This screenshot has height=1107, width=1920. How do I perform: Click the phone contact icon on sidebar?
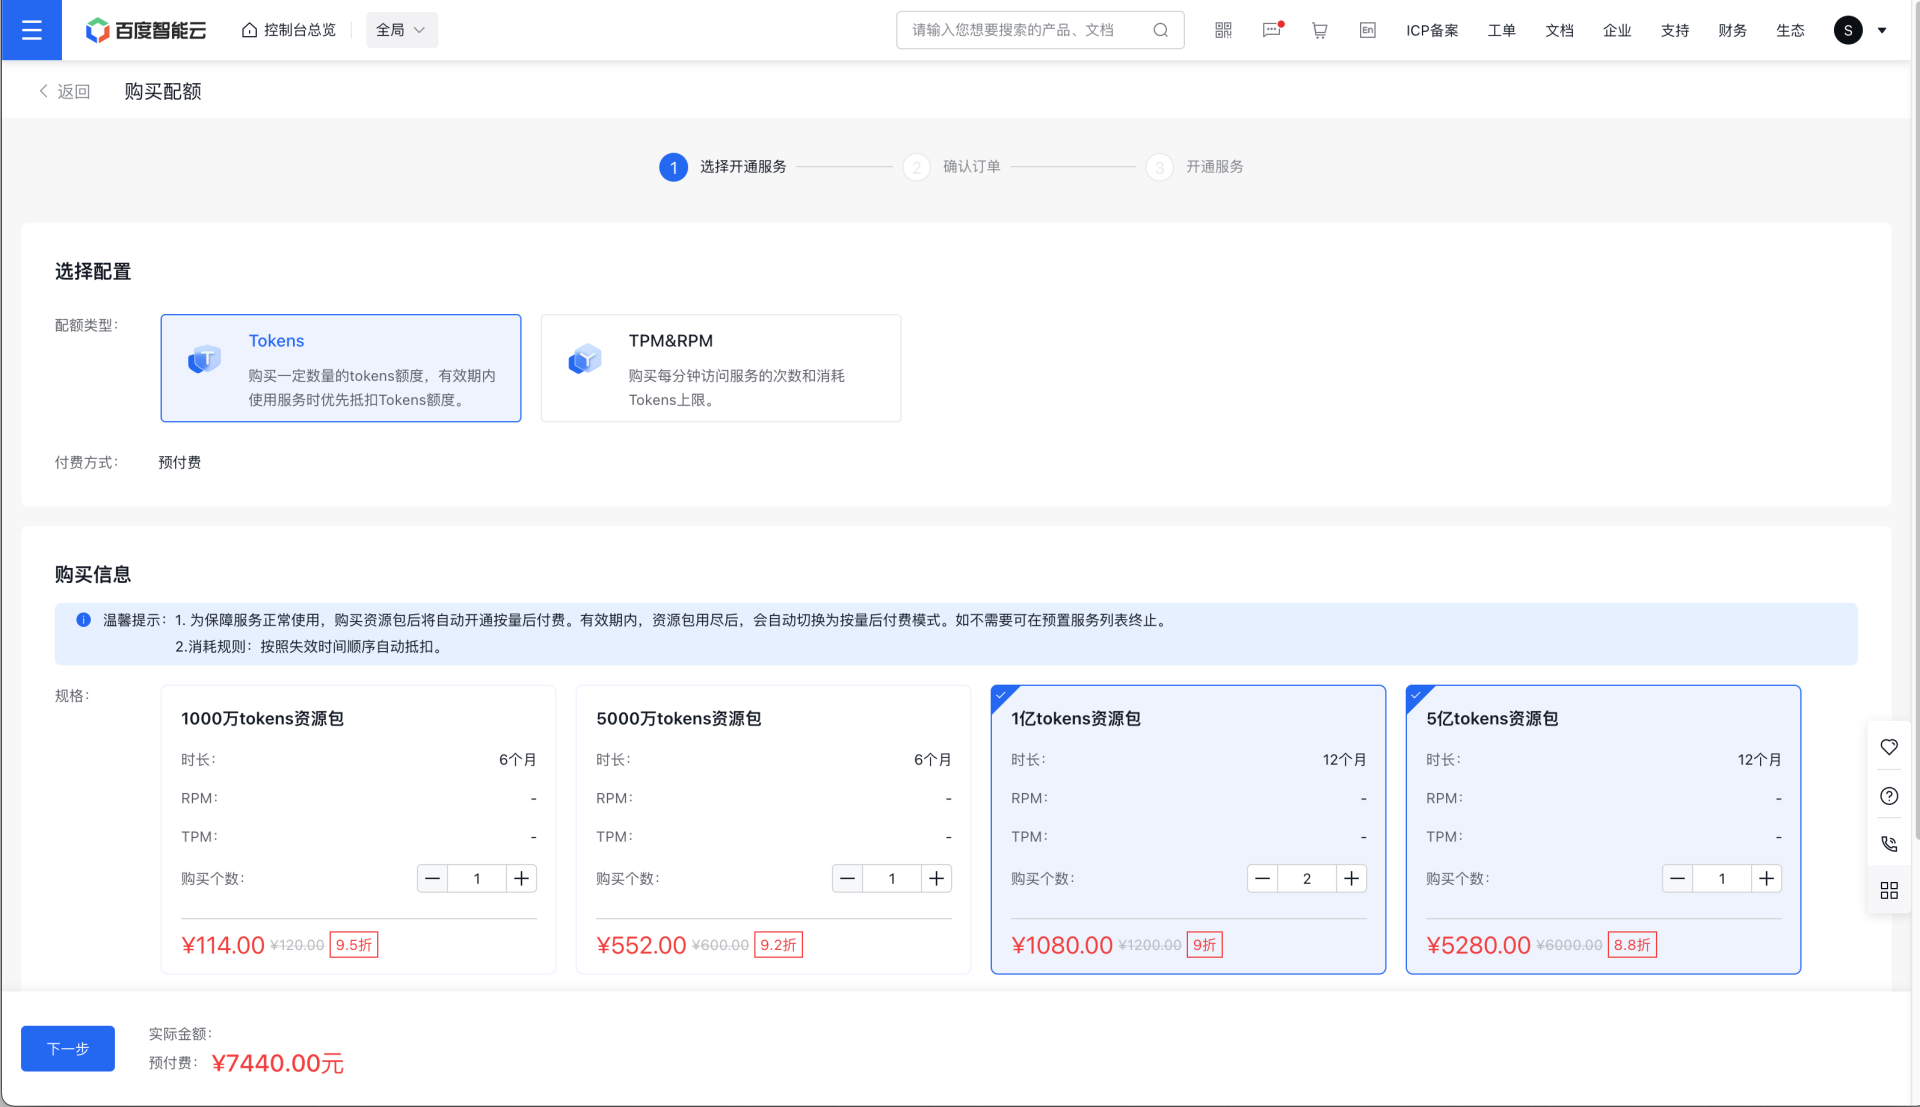click(x=1888, y=844)
